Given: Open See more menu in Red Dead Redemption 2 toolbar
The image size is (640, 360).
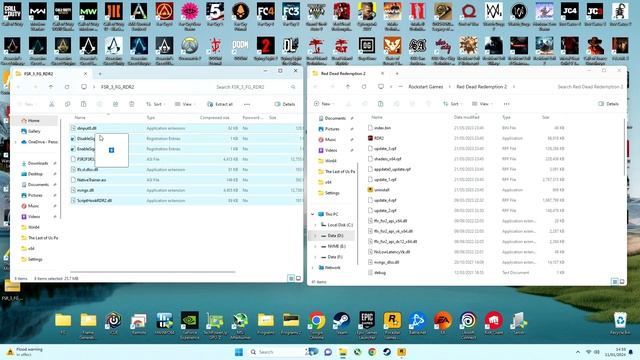Looking at the screenshot, I should [507, 104].
